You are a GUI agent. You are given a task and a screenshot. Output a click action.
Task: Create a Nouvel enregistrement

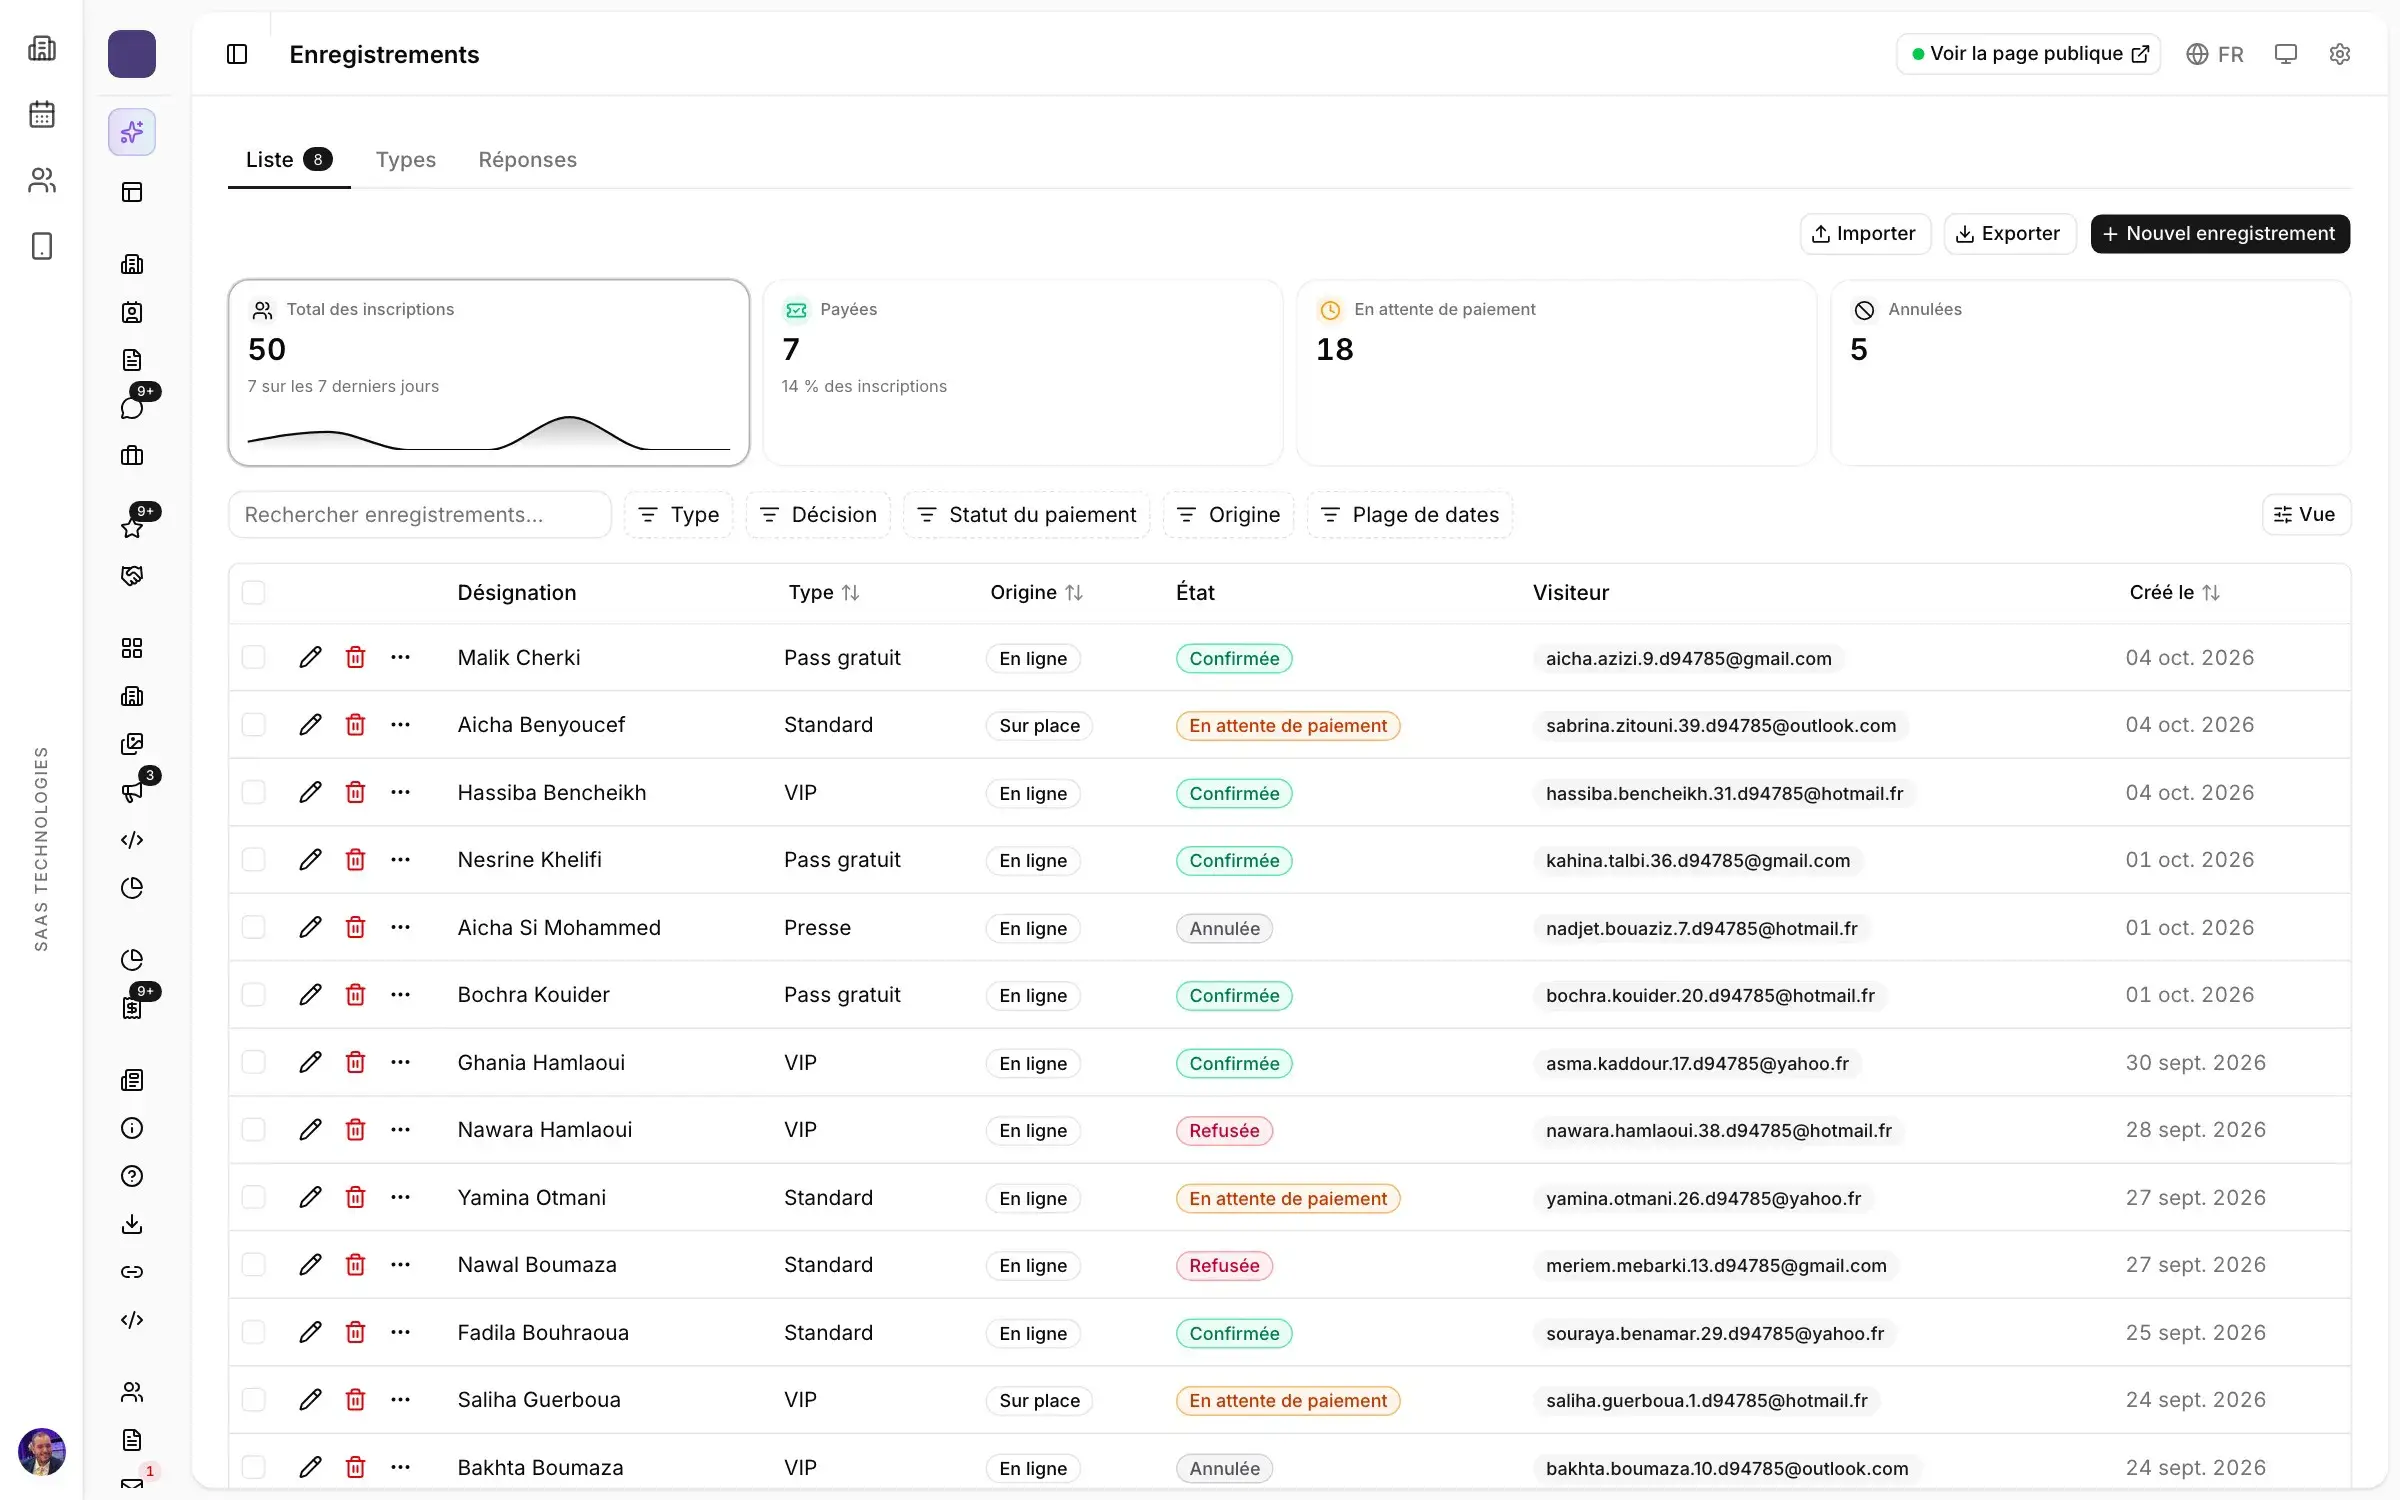(2220, 234)
